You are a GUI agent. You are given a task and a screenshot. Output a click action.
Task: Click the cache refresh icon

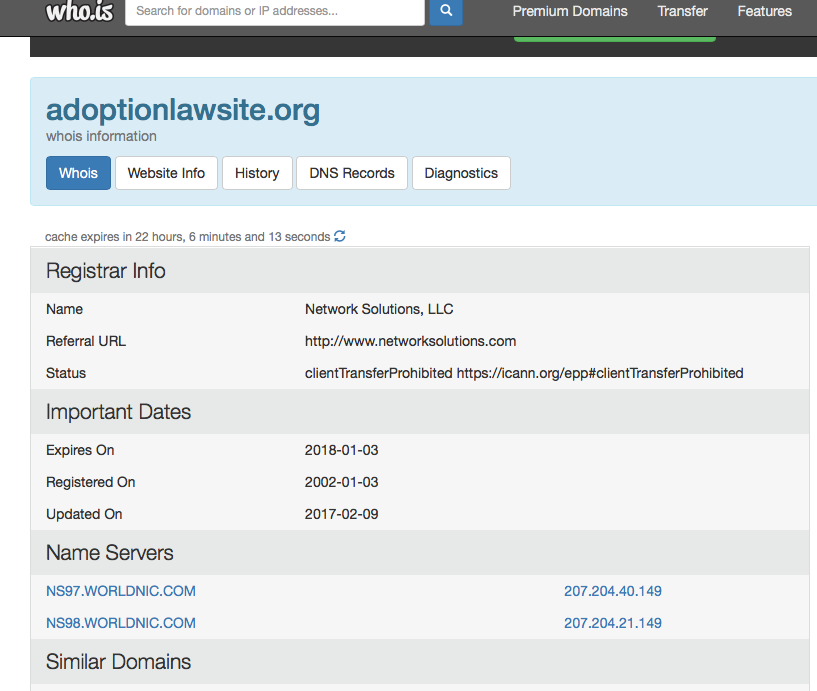pos(340,237)
